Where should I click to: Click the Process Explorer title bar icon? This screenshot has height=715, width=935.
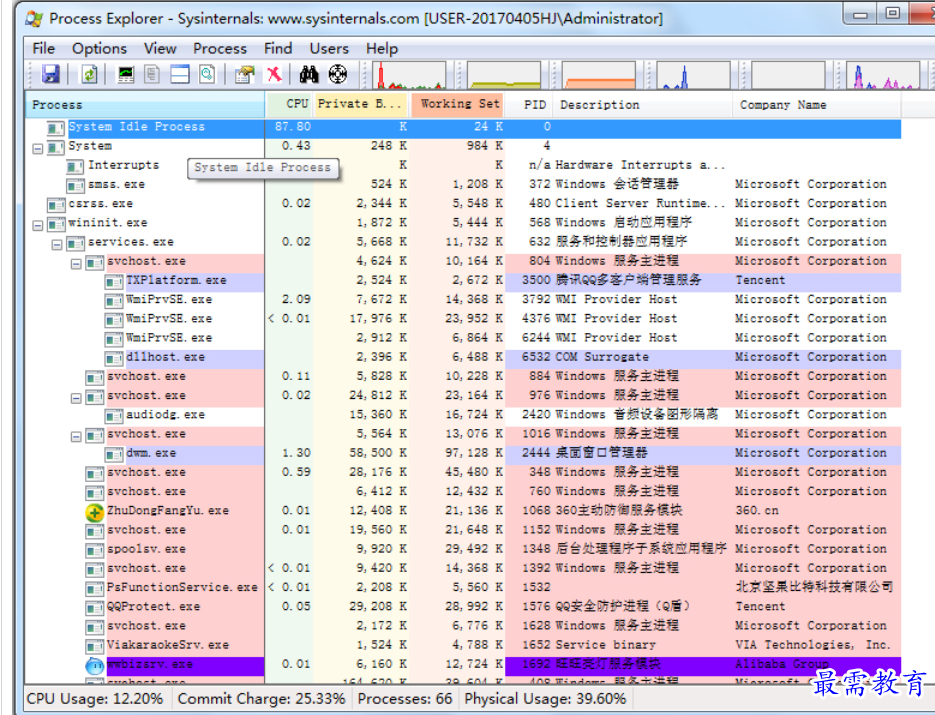[34, 18]
